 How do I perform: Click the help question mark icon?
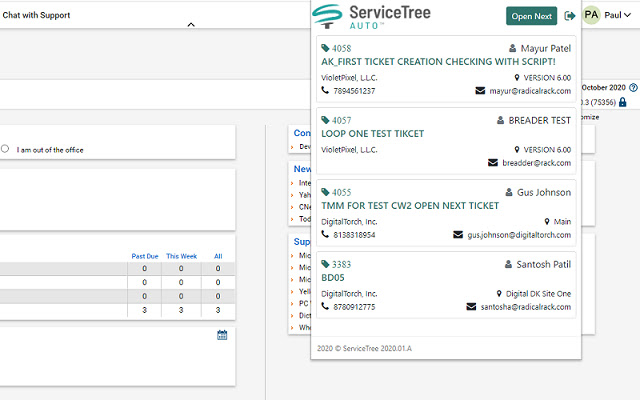[633, 87]
